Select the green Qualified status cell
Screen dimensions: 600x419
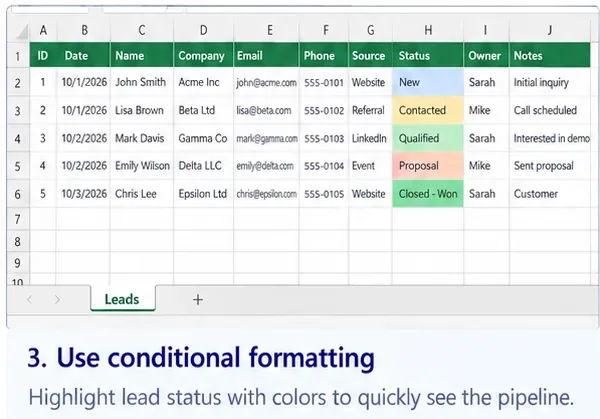point(428,138)
